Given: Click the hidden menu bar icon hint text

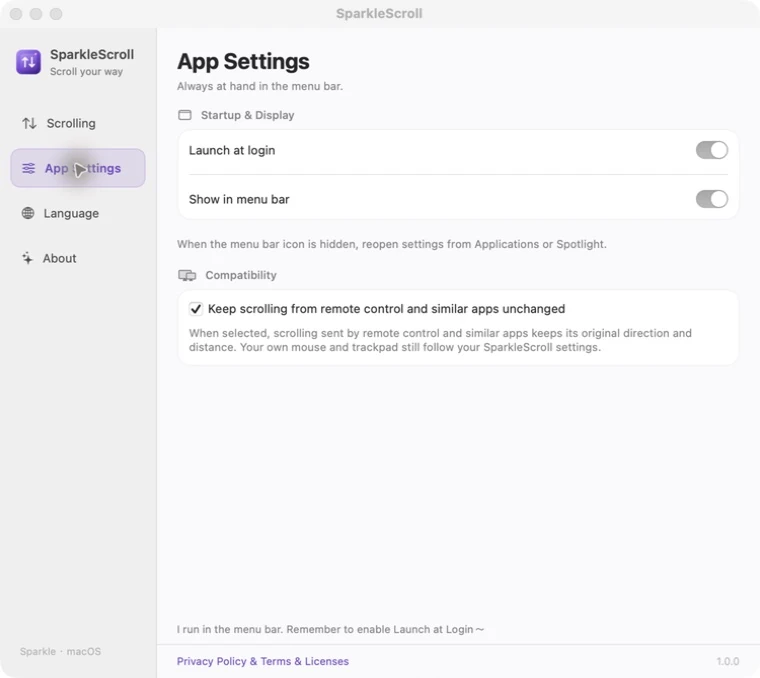Looking at the screenshot, I should point(392,244).
